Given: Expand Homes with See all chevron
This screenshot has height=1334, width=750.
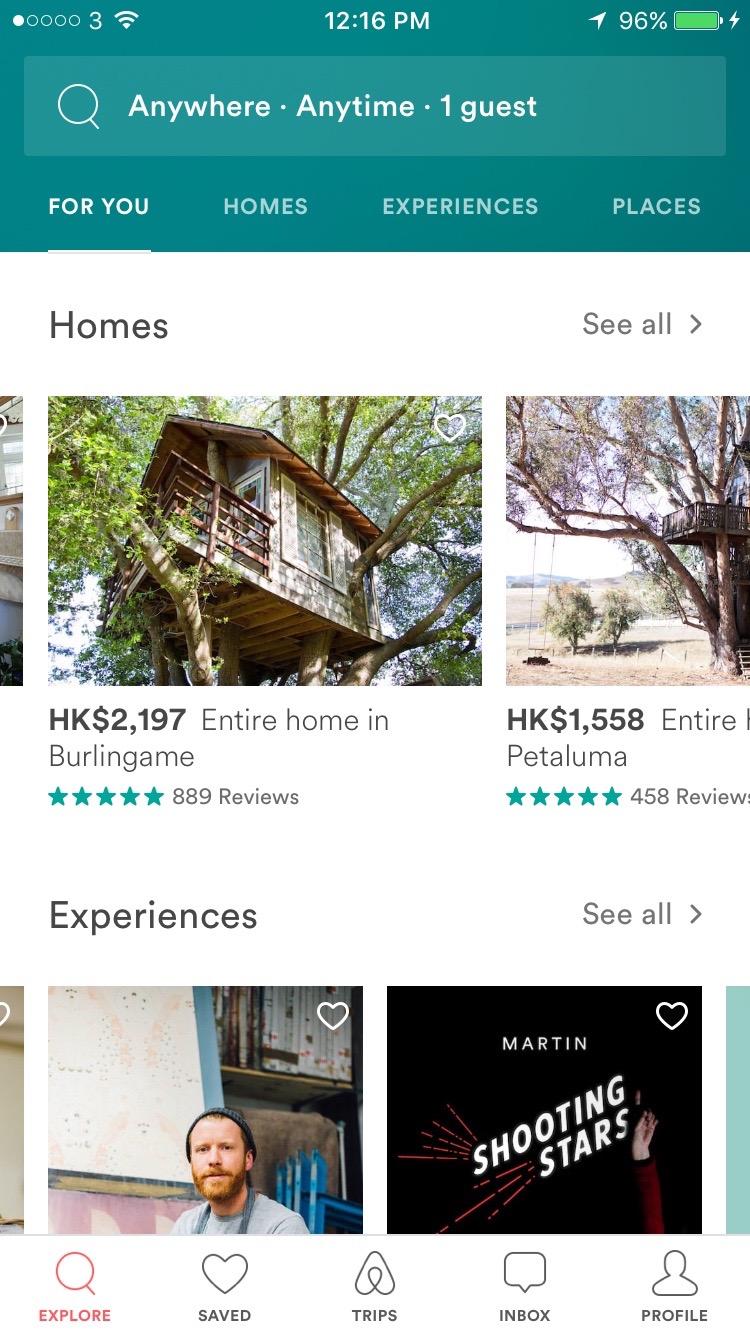Looking at the screenshot, I should (695, 324).
